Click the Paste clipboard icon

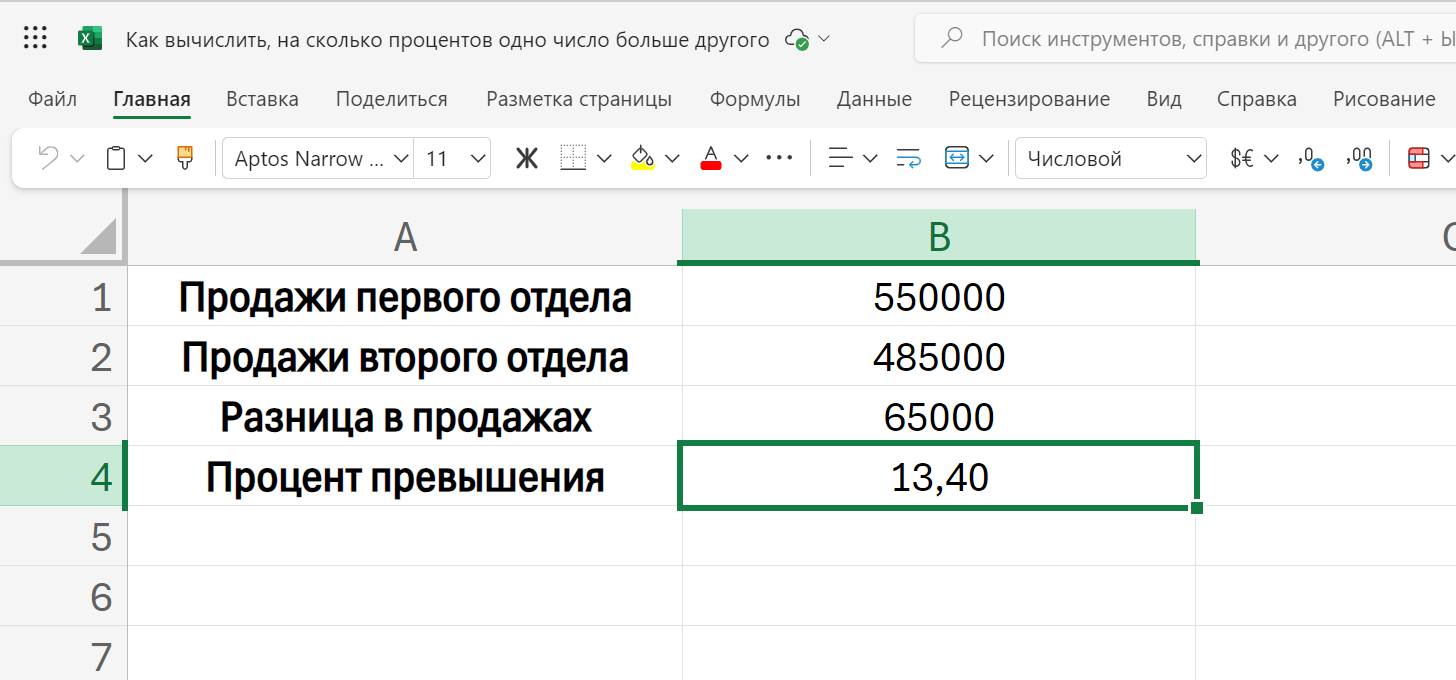[x=115, y=157]
